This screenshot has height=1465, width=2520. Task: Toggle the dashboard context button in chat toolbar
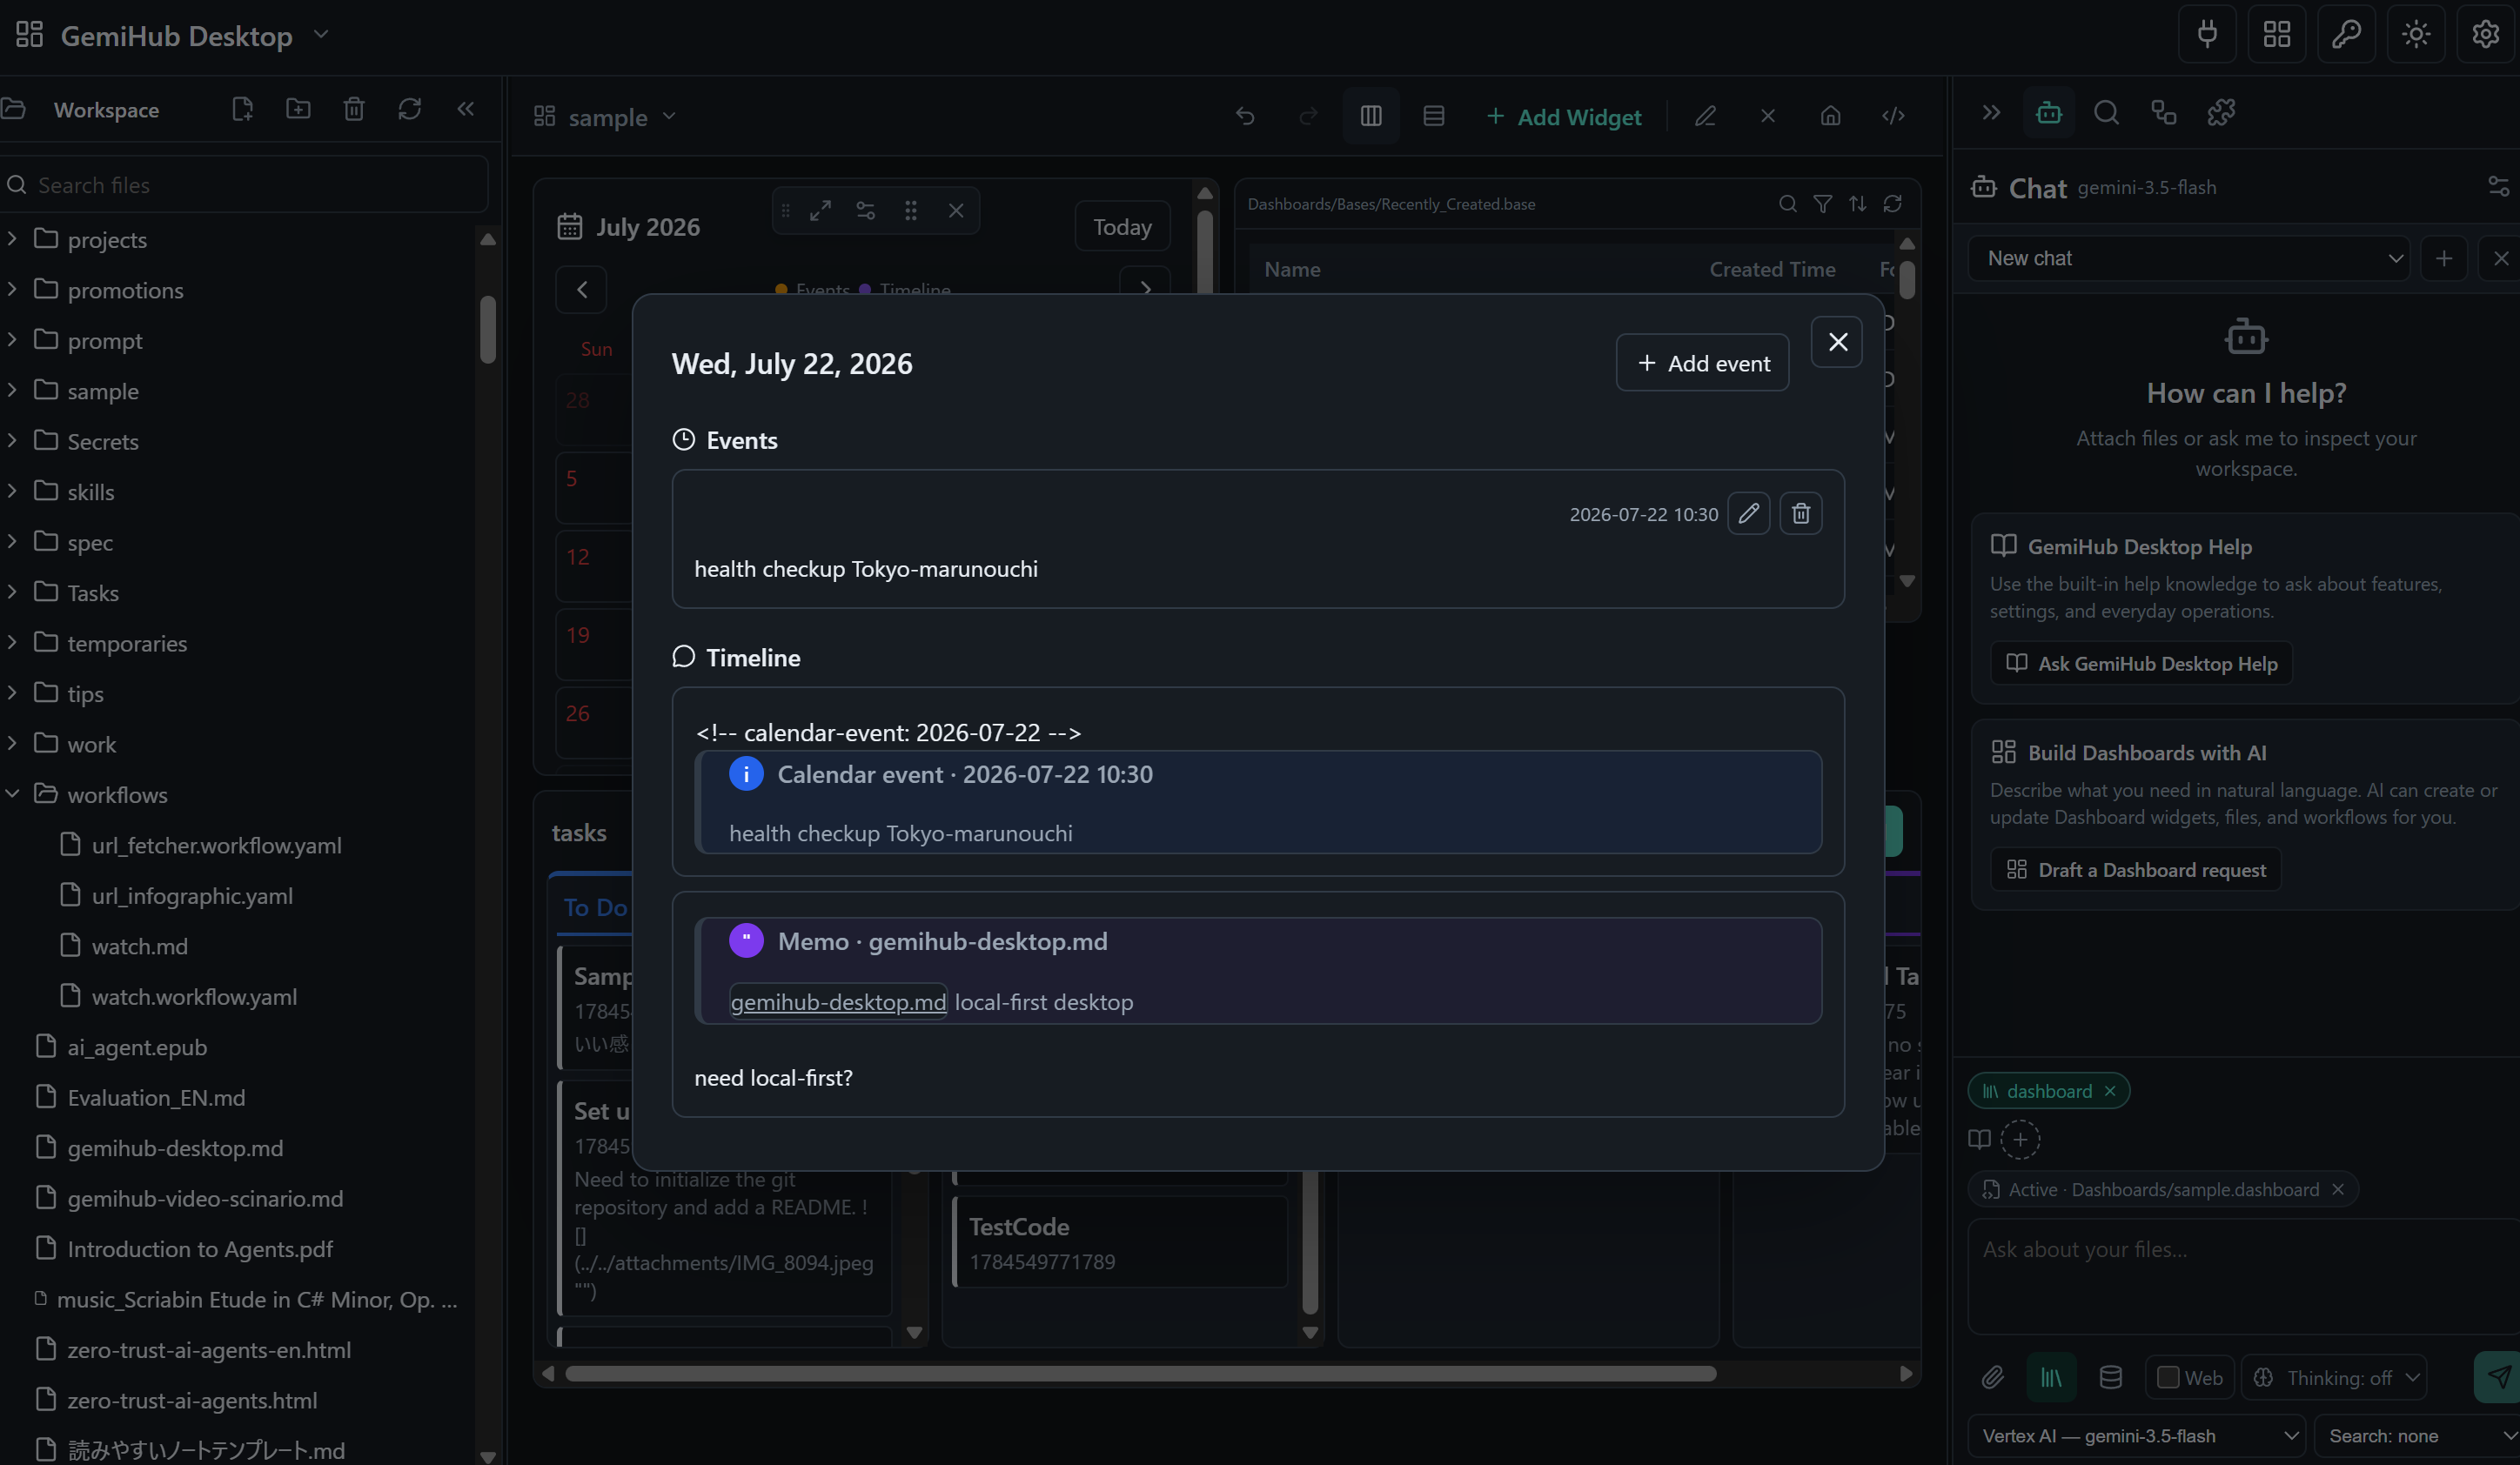coord(2051,1378)
